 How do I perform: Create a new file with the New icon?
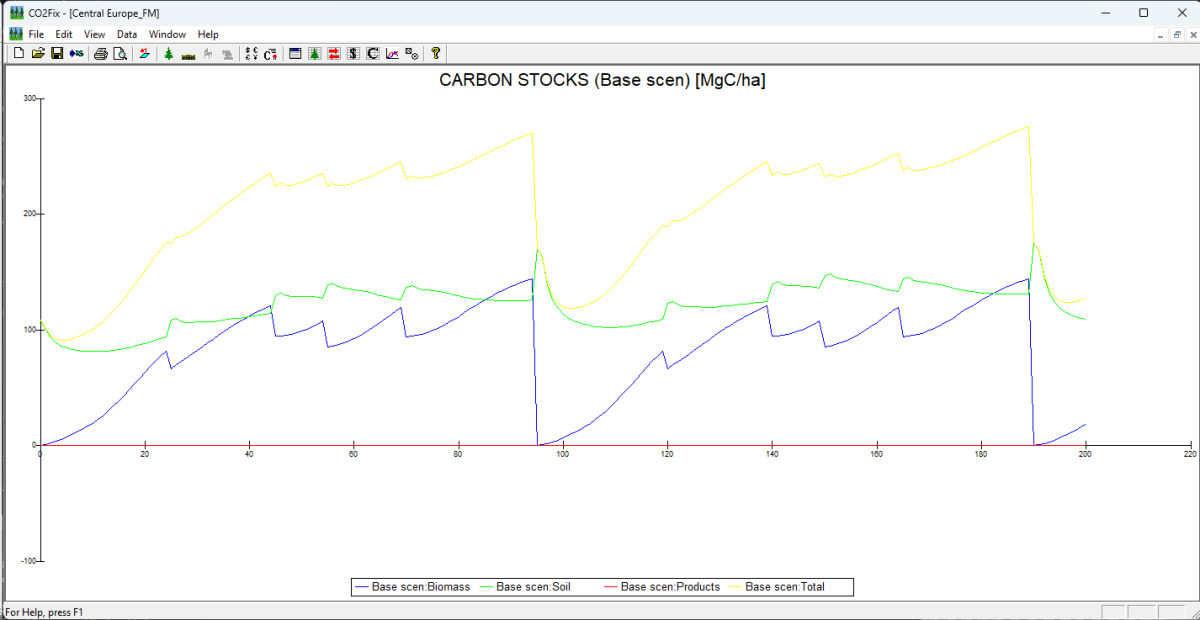[19, 53]
